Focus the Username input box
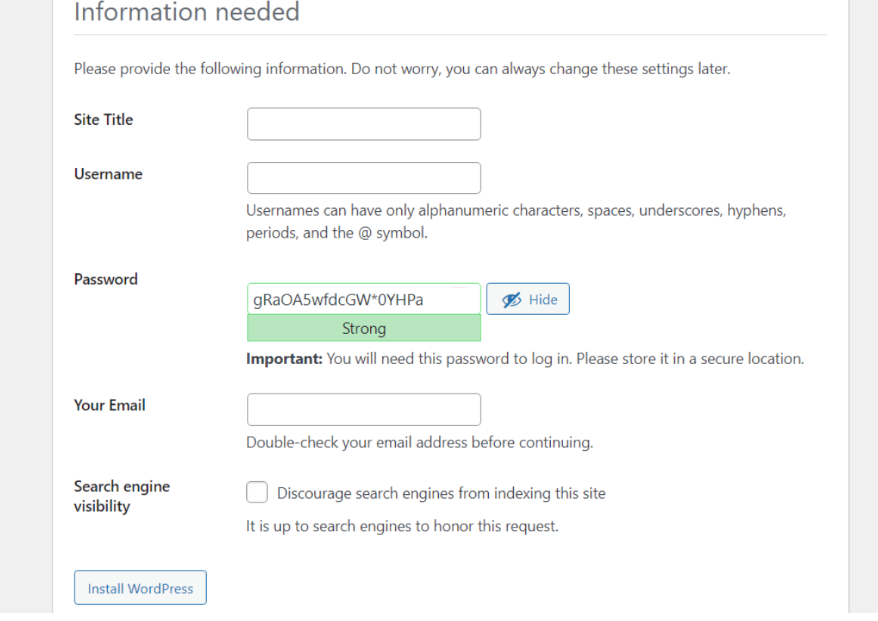Viewport: 878px width, 621px height. coord(363,177)
